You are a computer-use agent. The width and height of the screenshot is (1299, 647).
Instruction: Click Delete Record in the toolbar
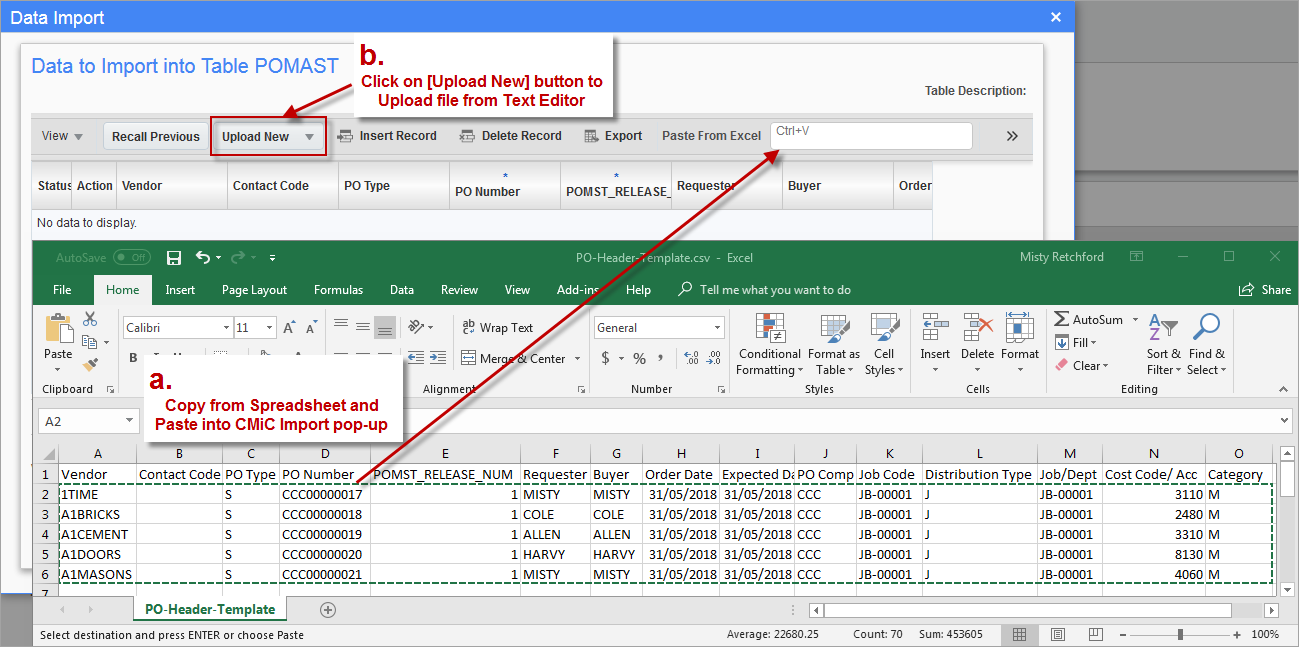(511, 136)
